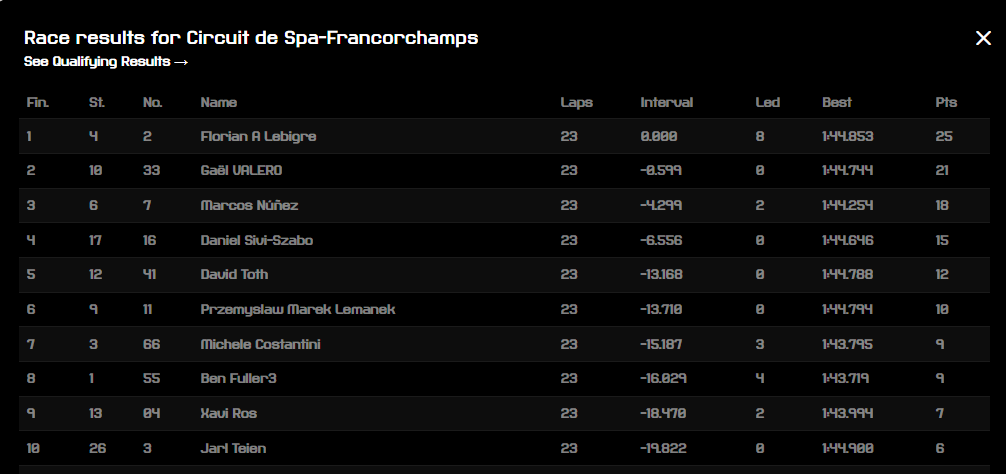Close the race results dialog
Screen dimensions: 1006x474
pos(983,38)
